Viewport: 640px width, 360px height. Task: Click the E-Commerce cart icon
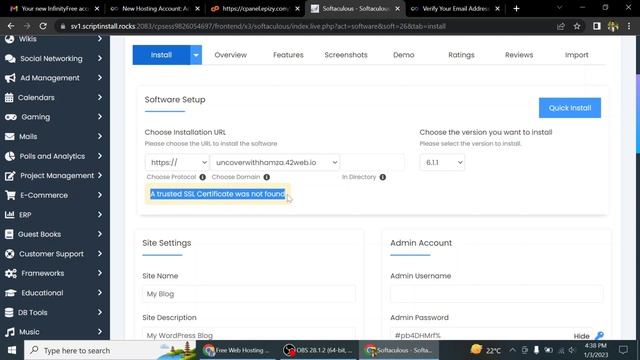(x=10, y=195)
